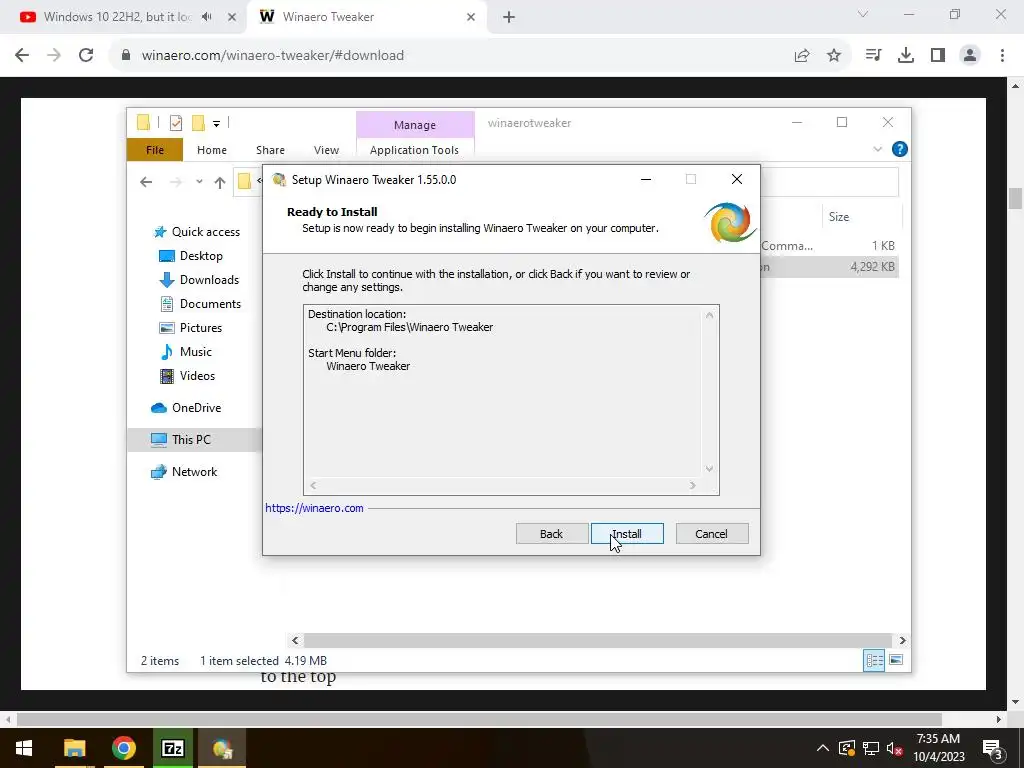Open Desktop in the navigation pane

[191, 256]
